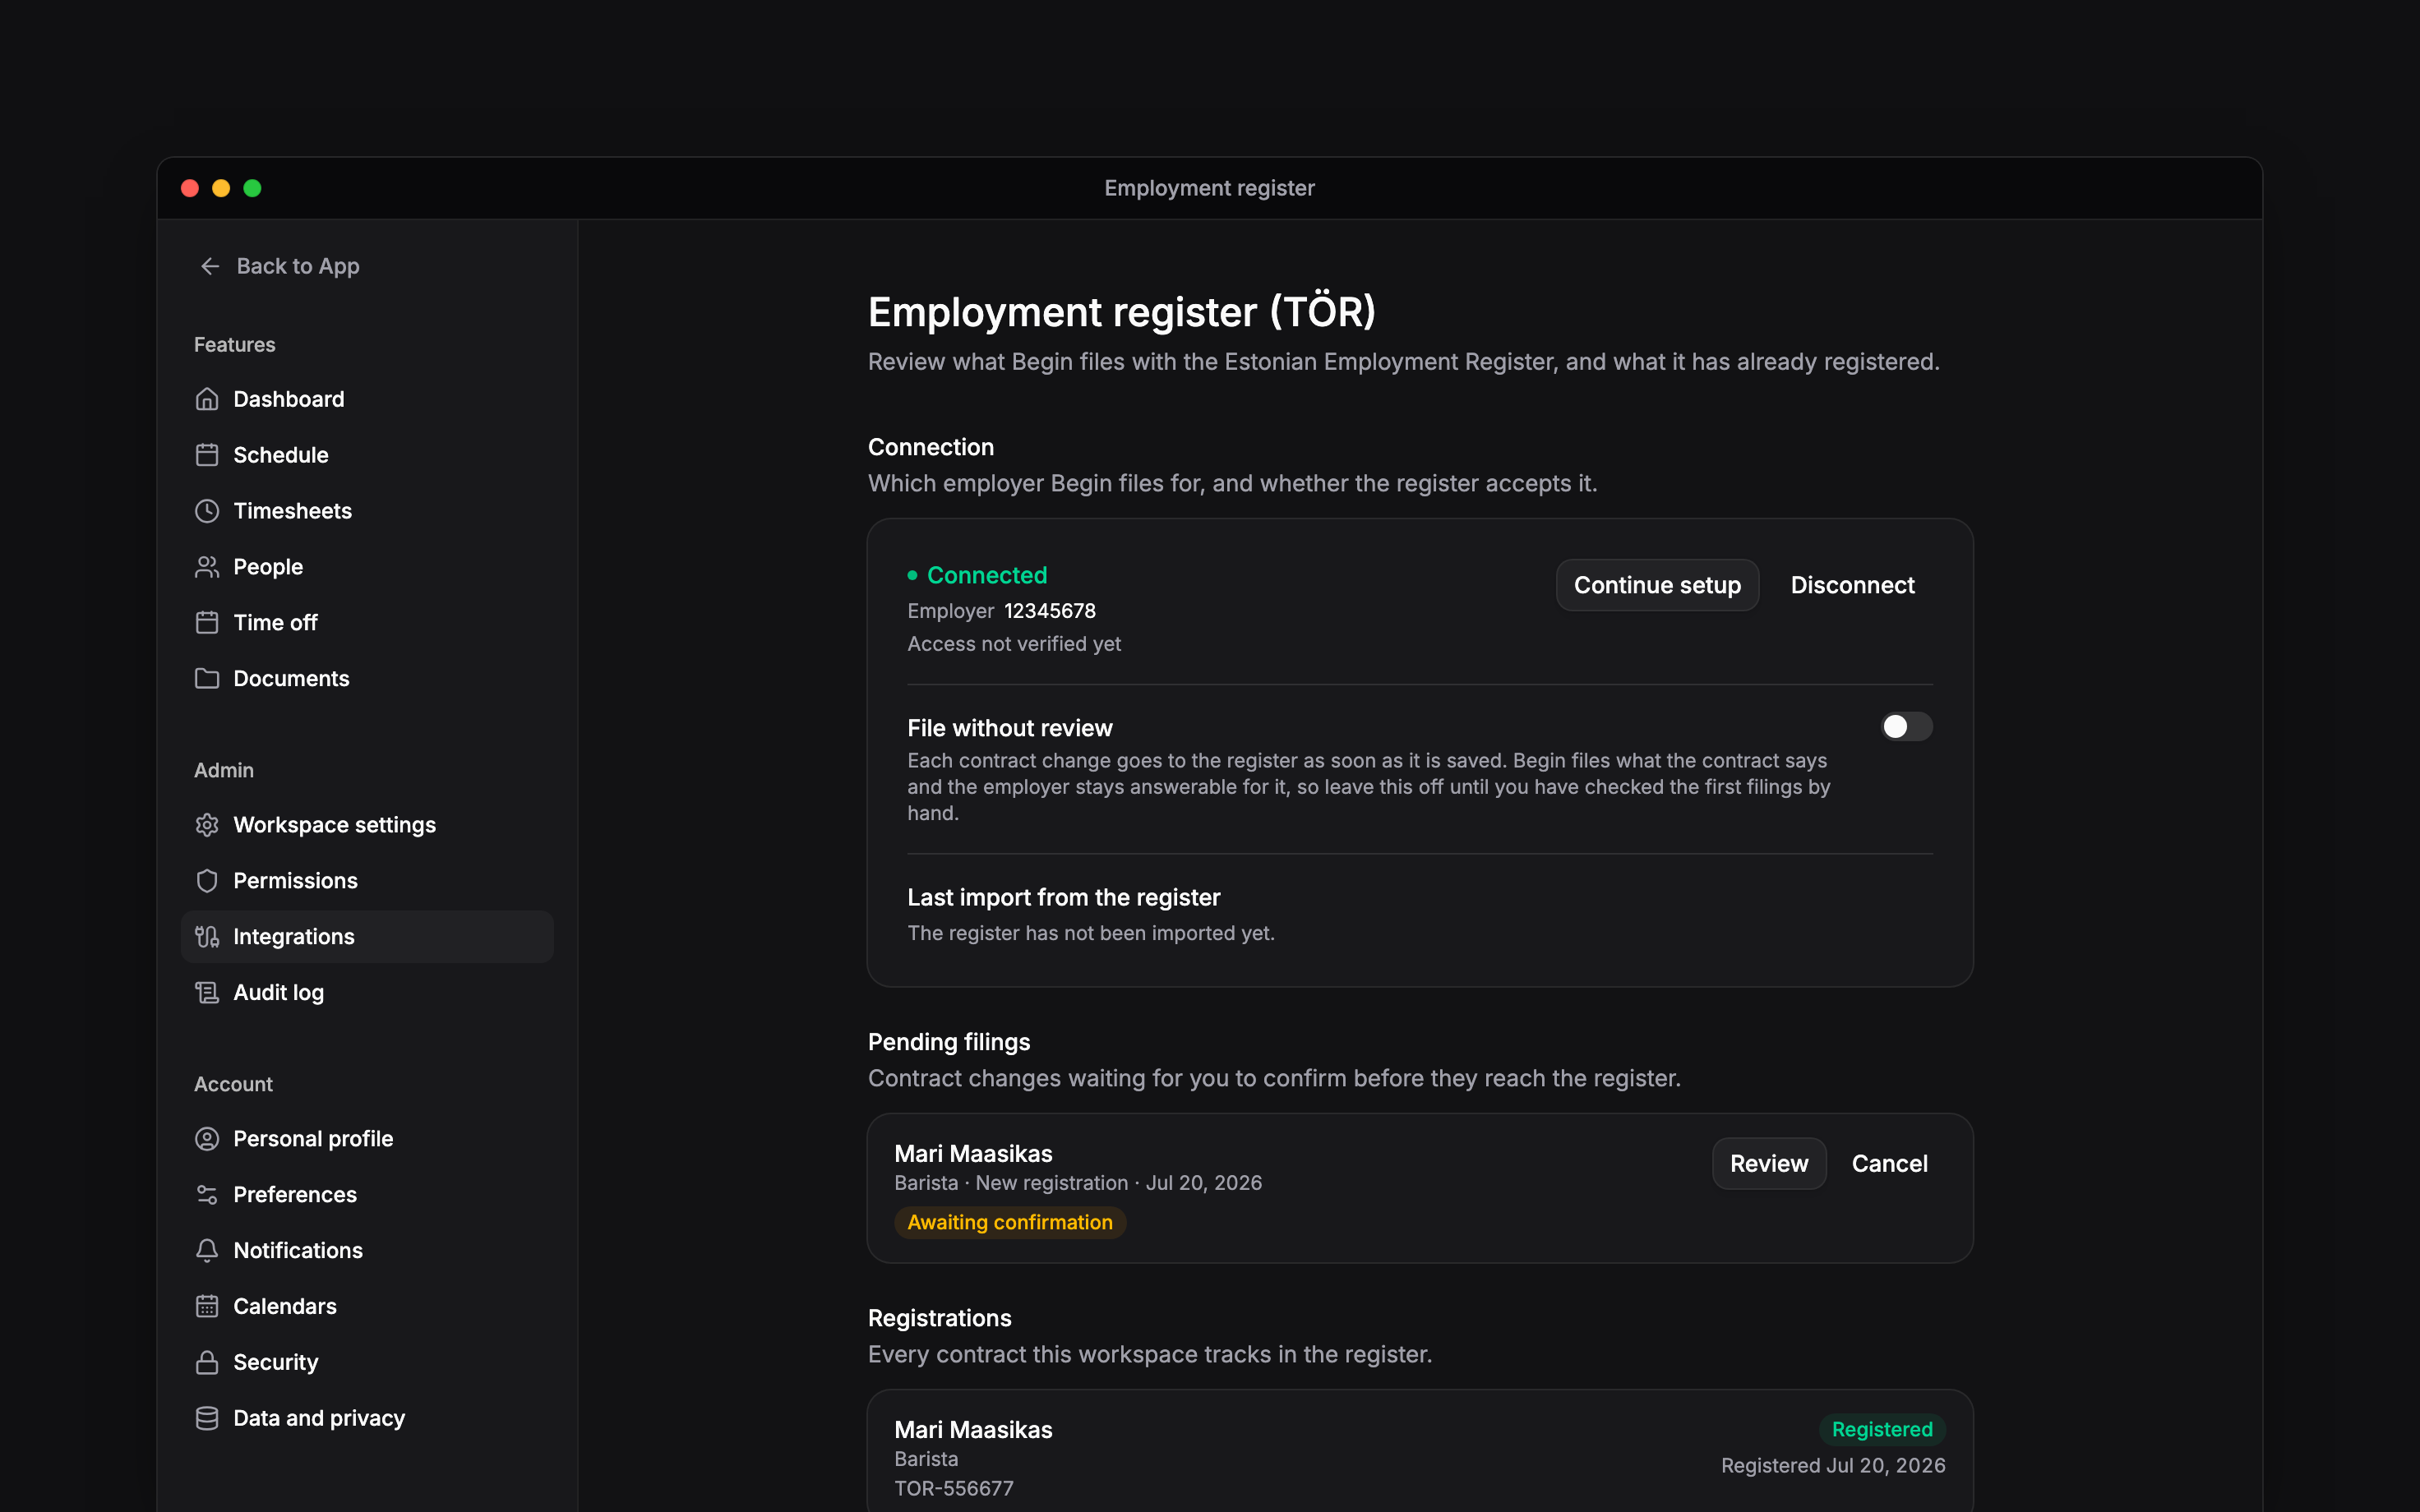Viewport: 2420px width, 1512px height.
Task: Click the Audit log scroll icon
Action: 207,993
